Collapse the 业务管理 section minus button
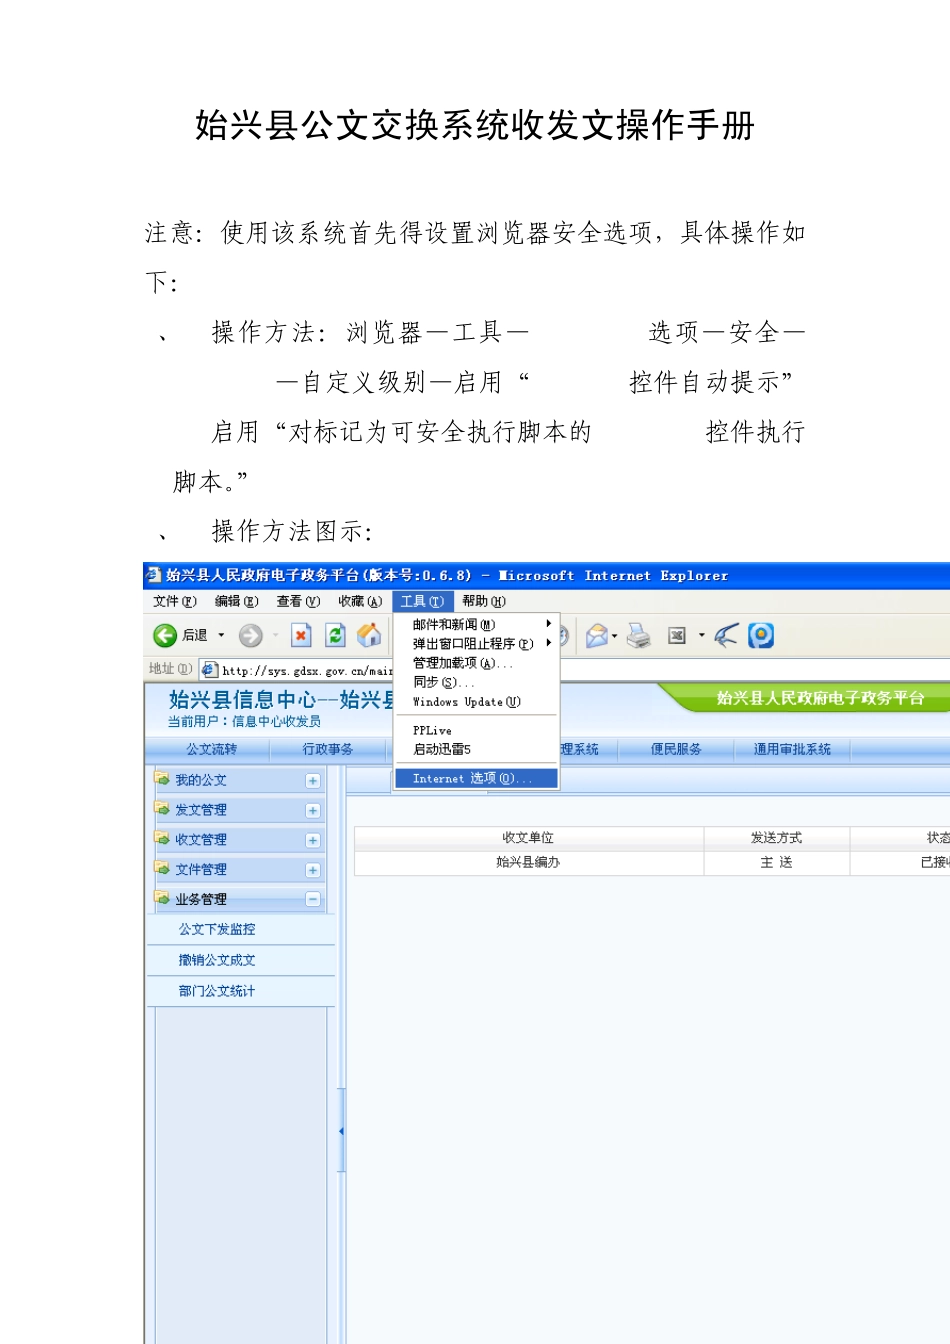950x1344 pixels. tap(313, 900)
